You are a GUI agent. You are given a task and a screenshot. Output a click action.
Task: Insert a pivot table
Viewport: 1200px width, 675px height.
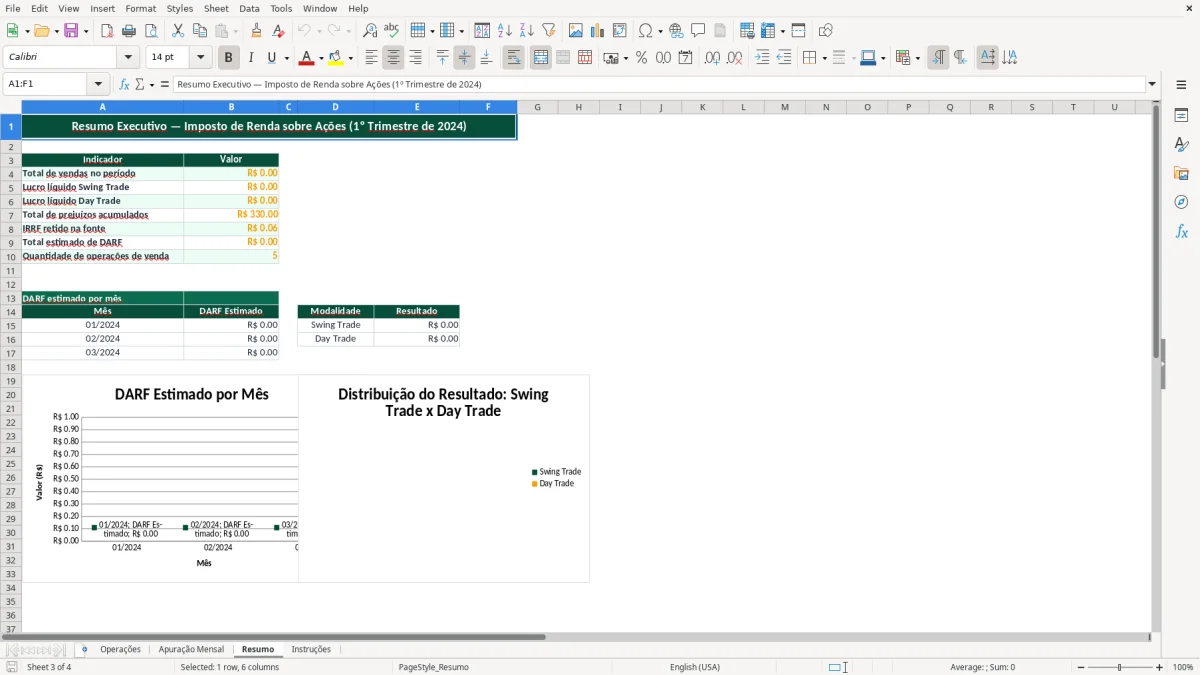click(620, 31)
